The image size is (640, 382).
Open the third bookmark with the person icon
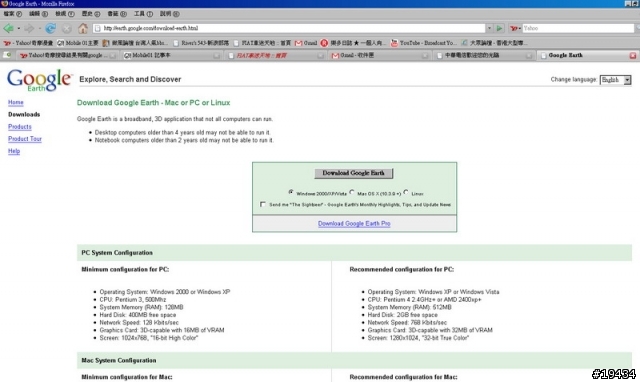click(x=135, y=43)
